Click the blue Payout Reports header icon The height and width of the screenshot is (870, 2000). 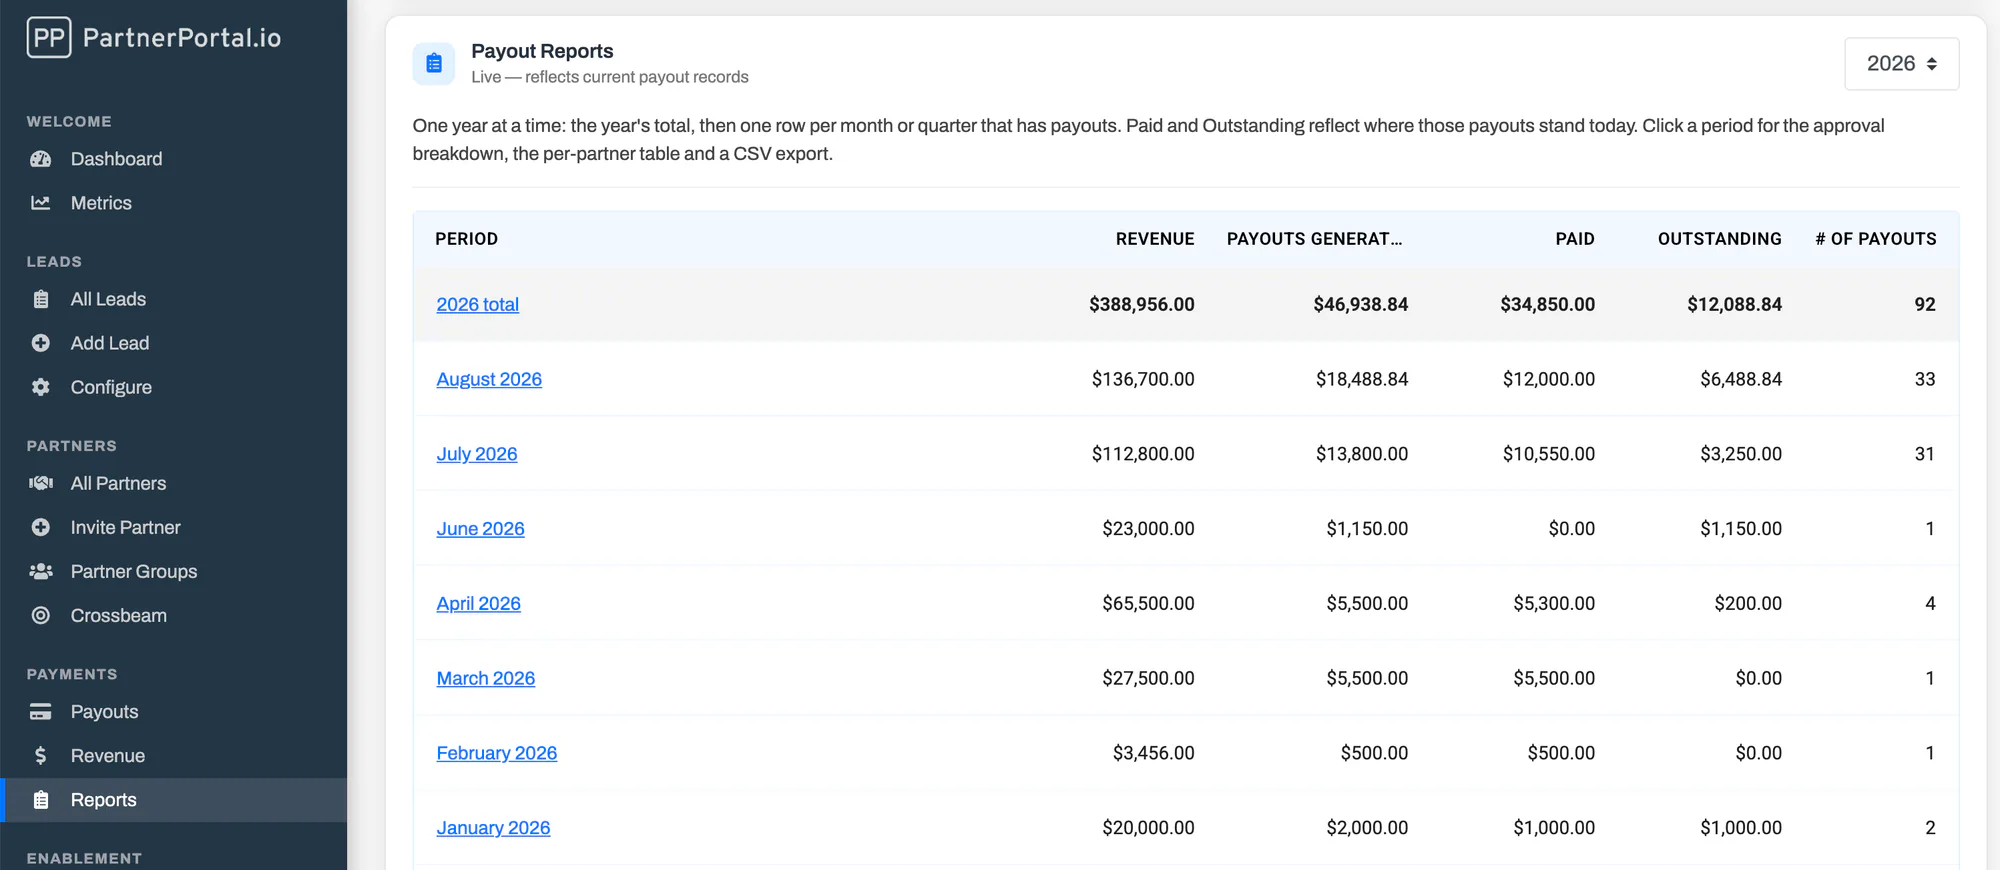tap(434, 64)
